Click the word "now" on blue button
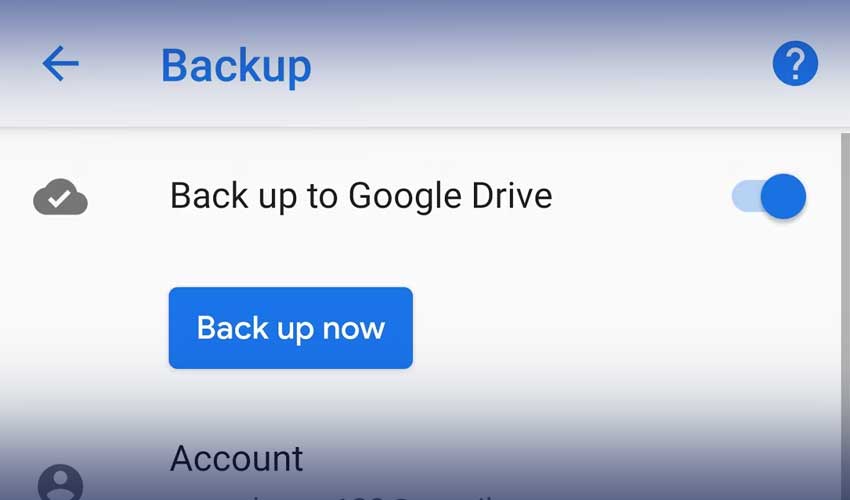 pos(353,329)
